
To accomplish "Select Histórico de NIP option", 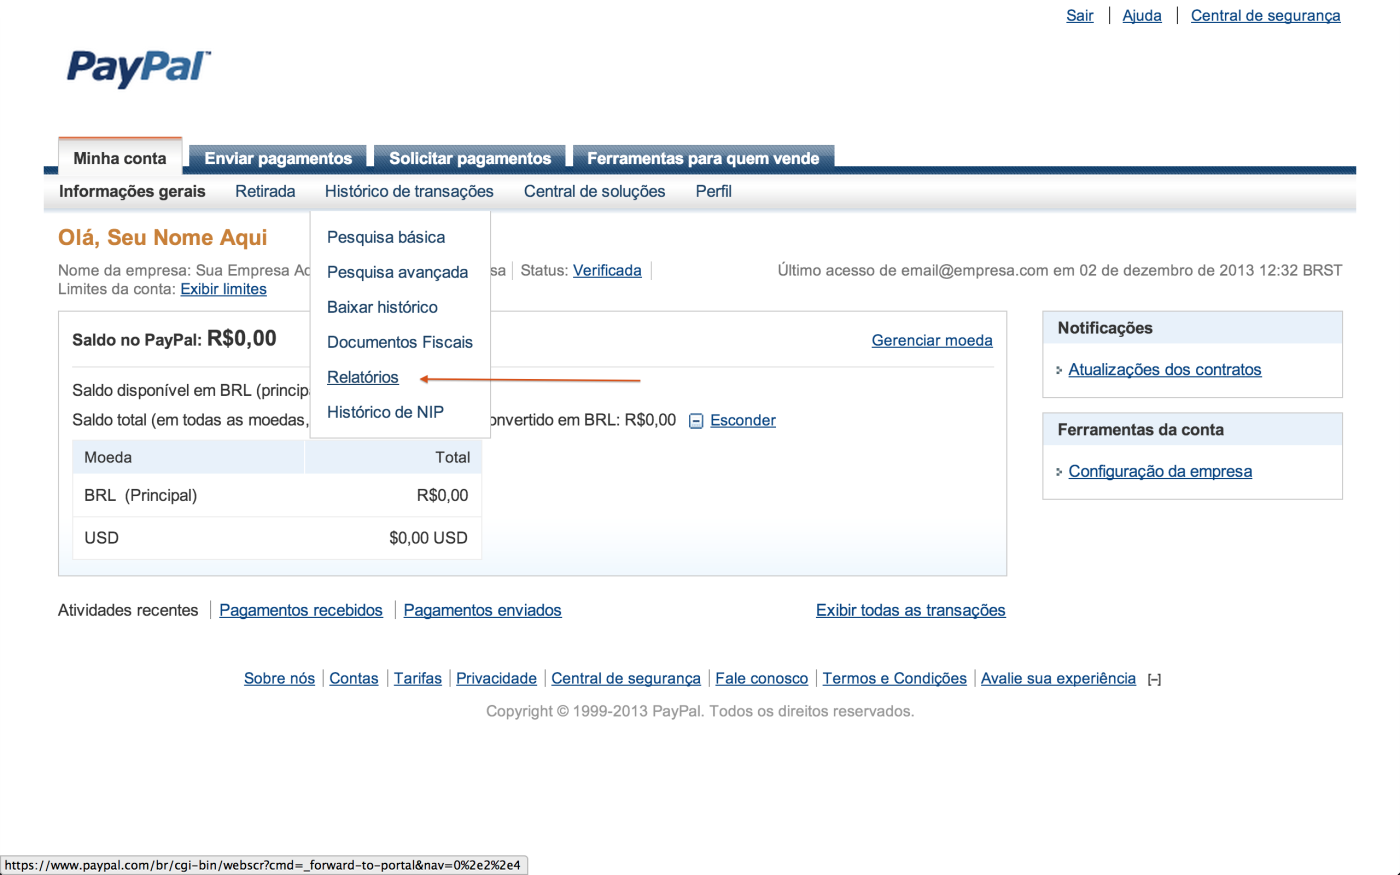I will tap(385, 412).
